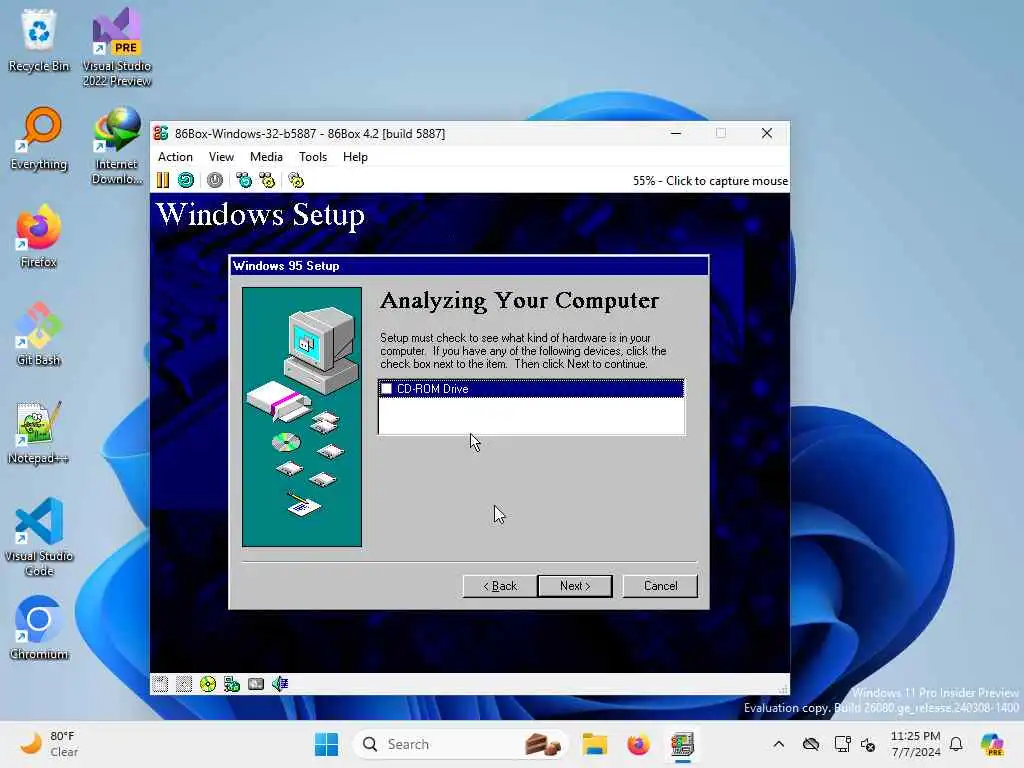Screen dimensions: 1024x768
Task: Open the Action menu in 86Box
Action: tap(175, 157)
